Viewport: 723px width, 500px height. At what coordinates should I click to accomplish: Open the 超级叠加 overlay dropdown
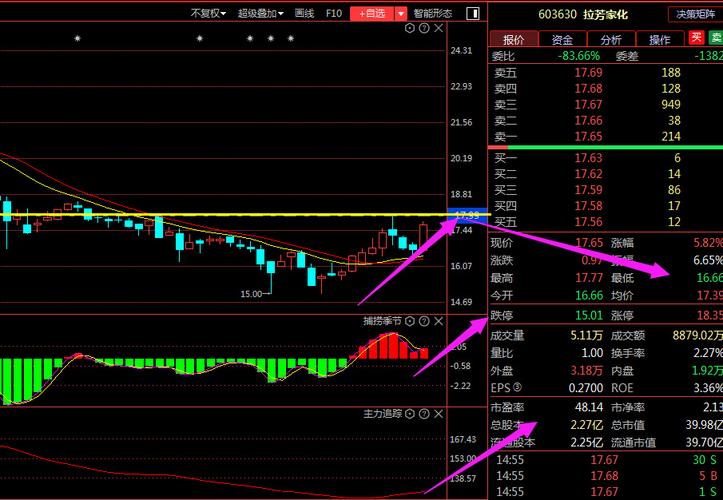[x=261, y=13]
